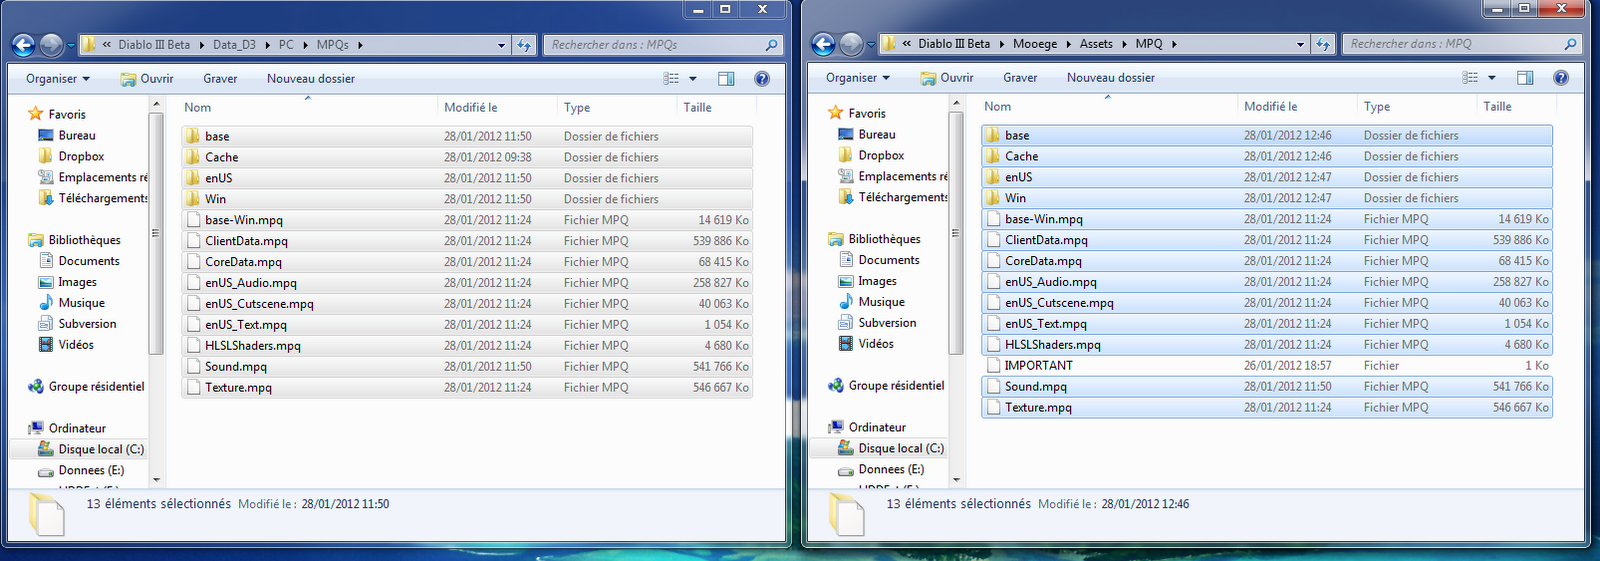The height and width of the screenshot is (561, 1600).
Task: Select Téléchargements in left window sidebar
Action: pyautogui.click(x=92, y=199)
